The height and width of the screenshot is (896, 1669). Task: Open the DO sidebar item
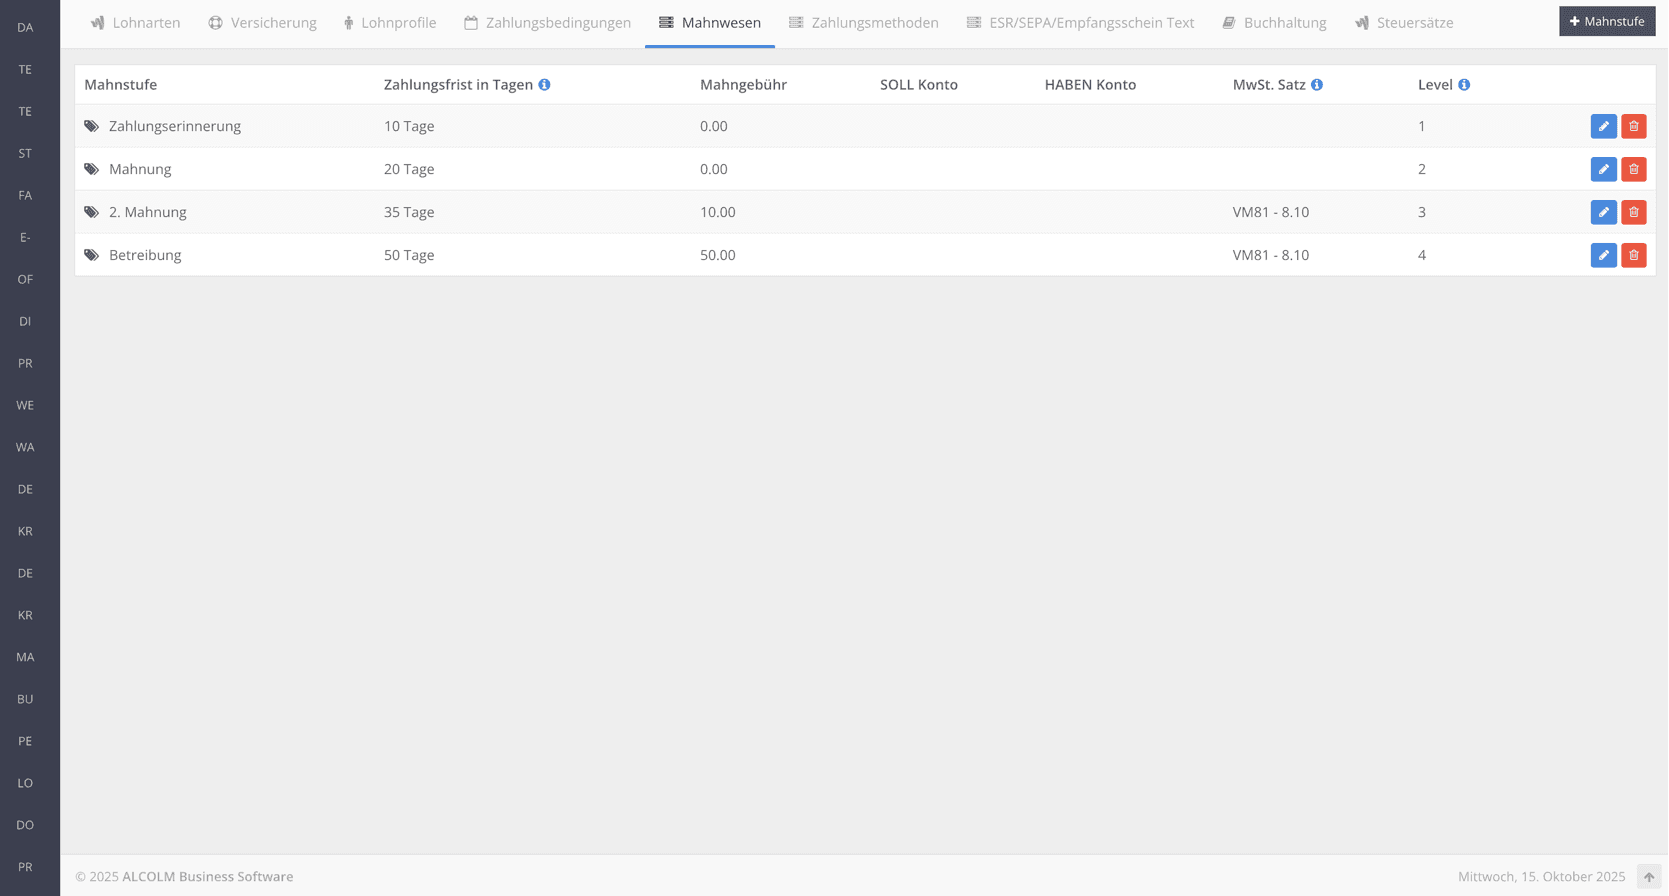25,825
